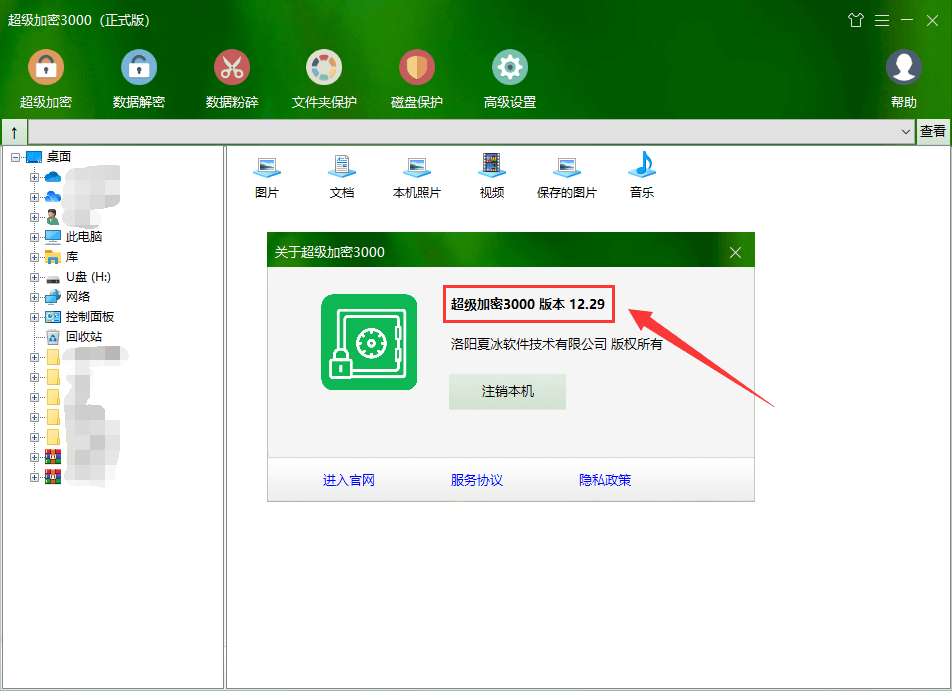Open the 文件夹保护 folder protection tool
The image size is (952, 691).
tap(324, 79)
